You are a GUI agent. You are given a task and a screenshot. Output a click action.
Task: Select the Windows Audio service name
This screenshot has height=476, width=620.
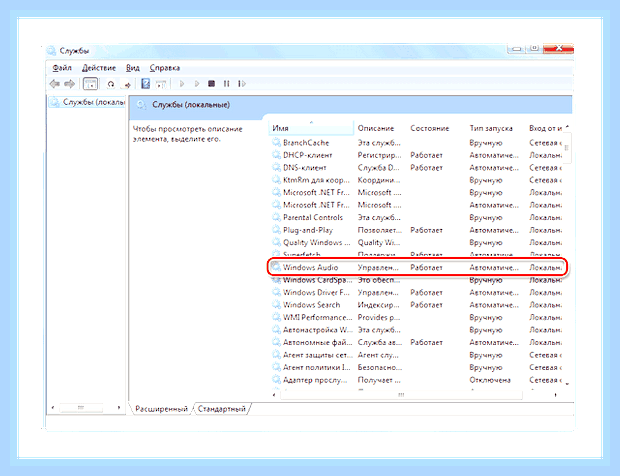pyautogui.click(x=310, y=267)
